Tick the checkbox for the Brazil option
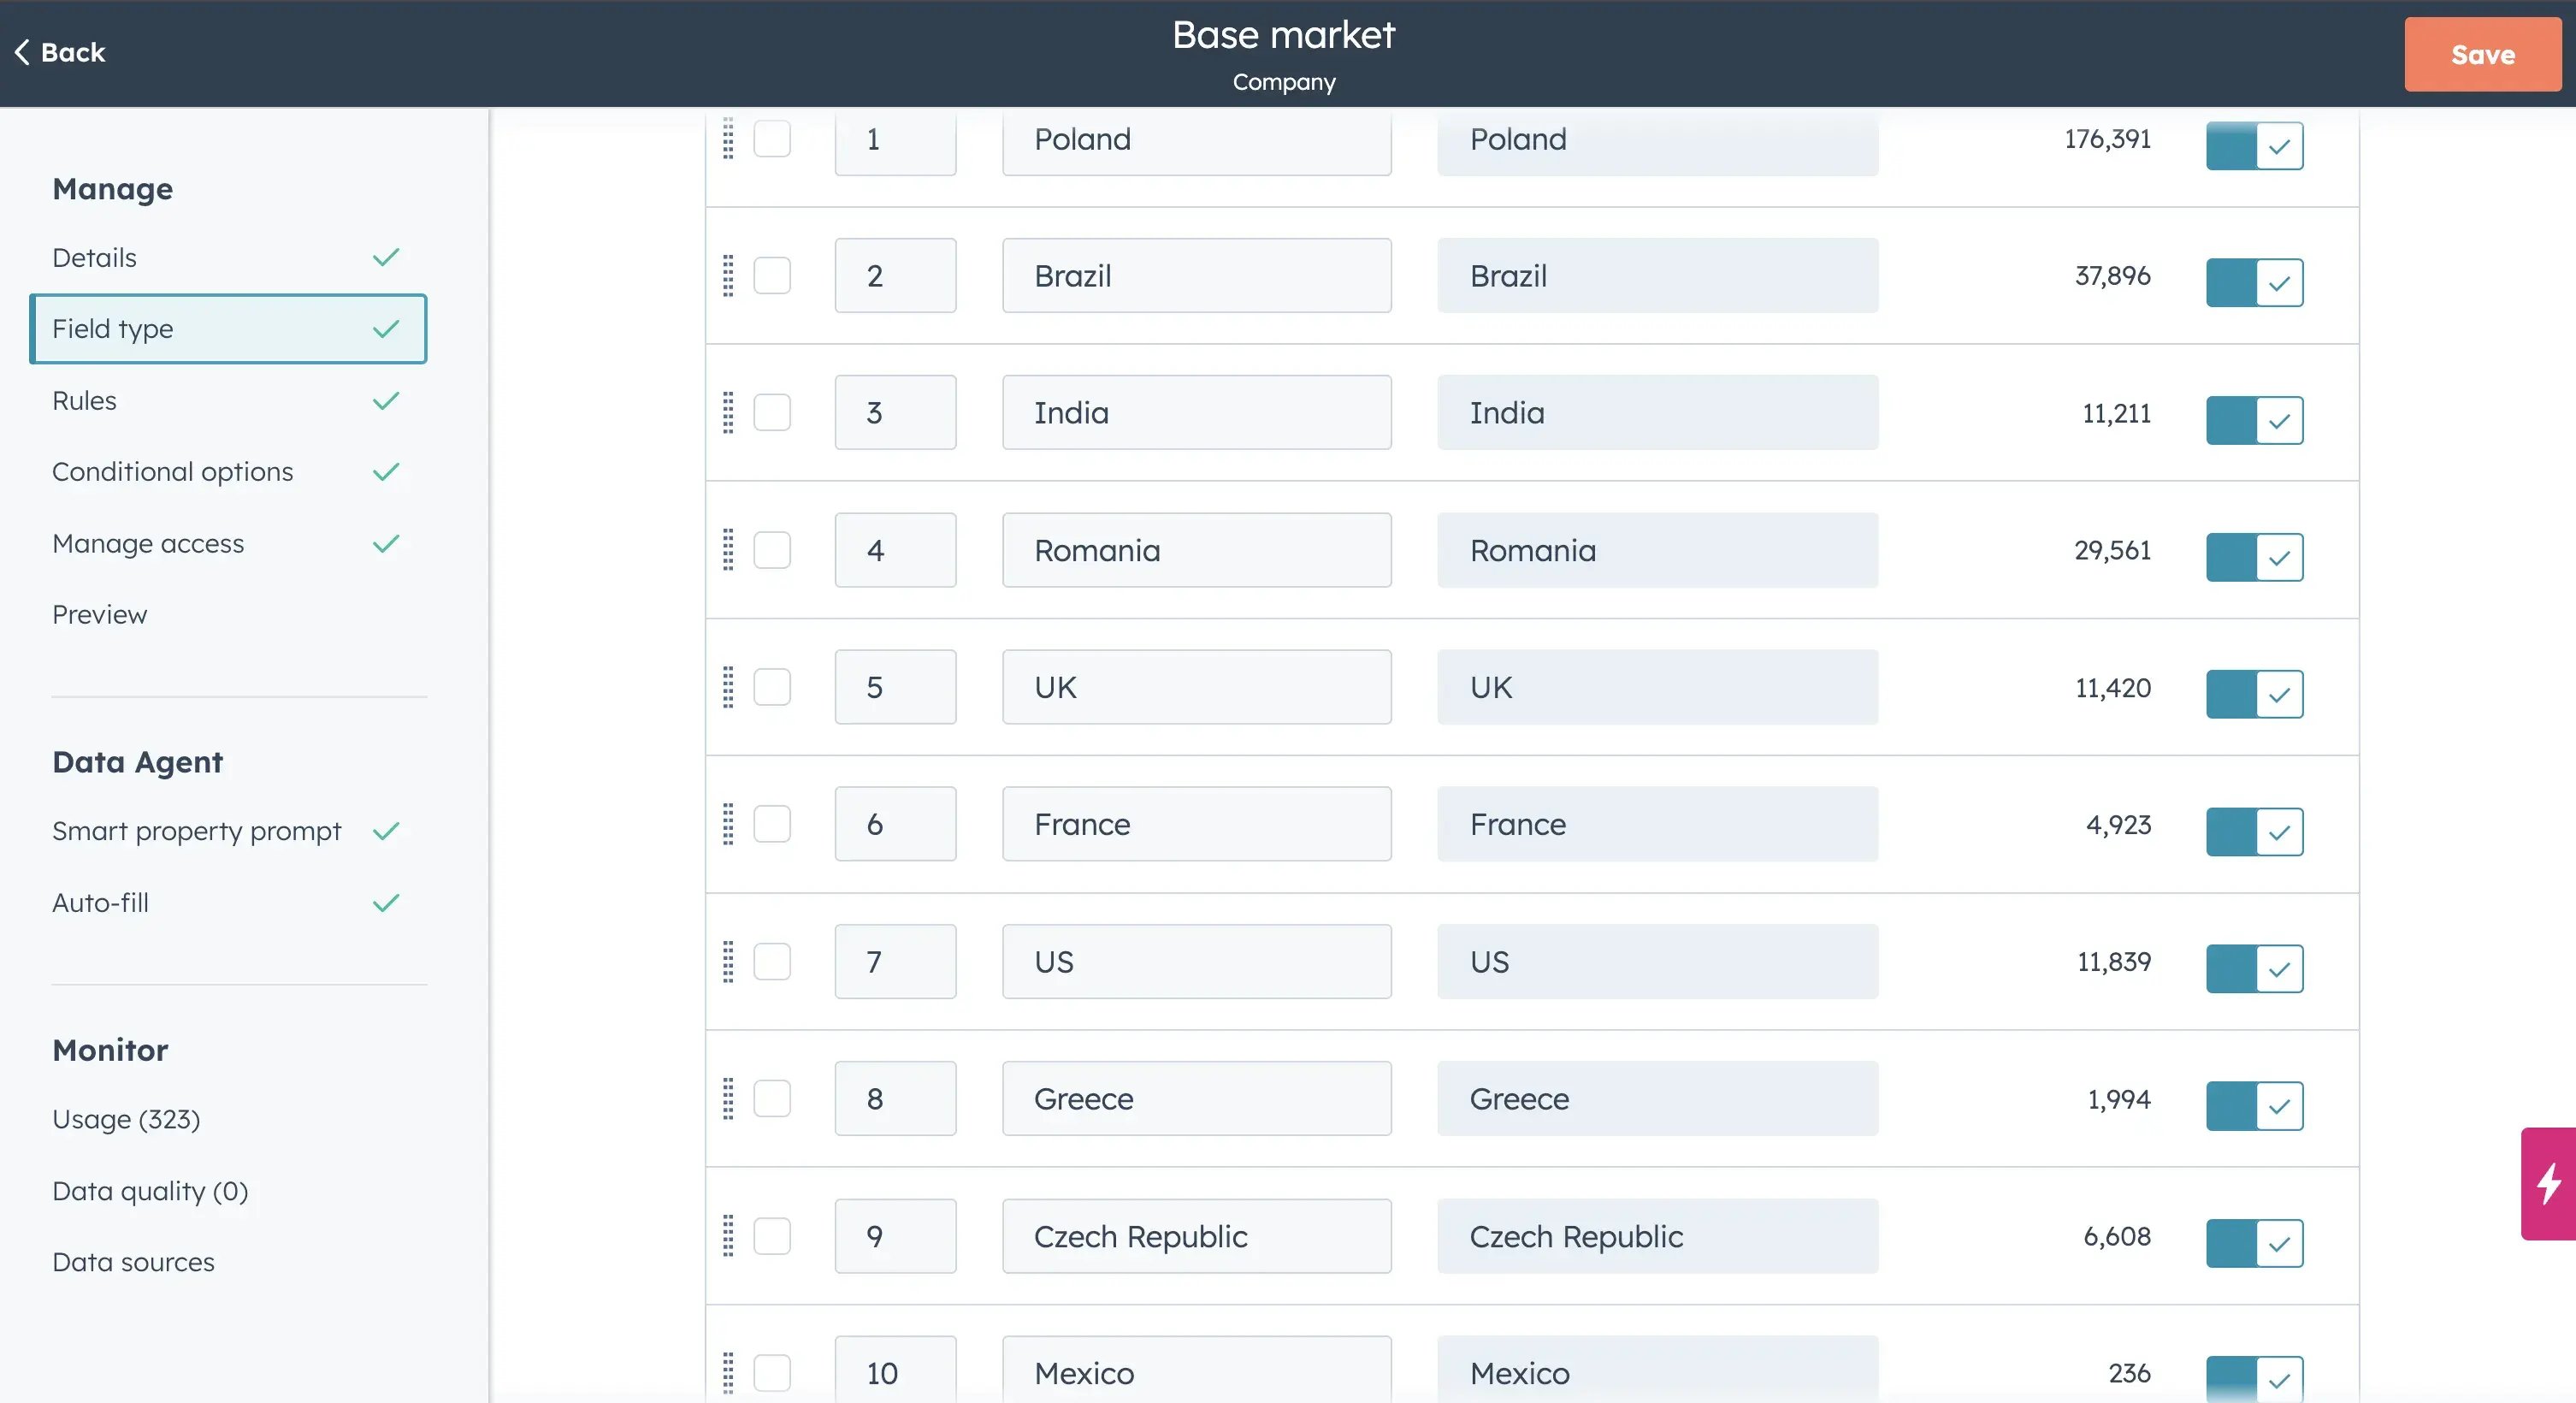This screenshot has width=2576, height=1403. [x=772, y=276]
